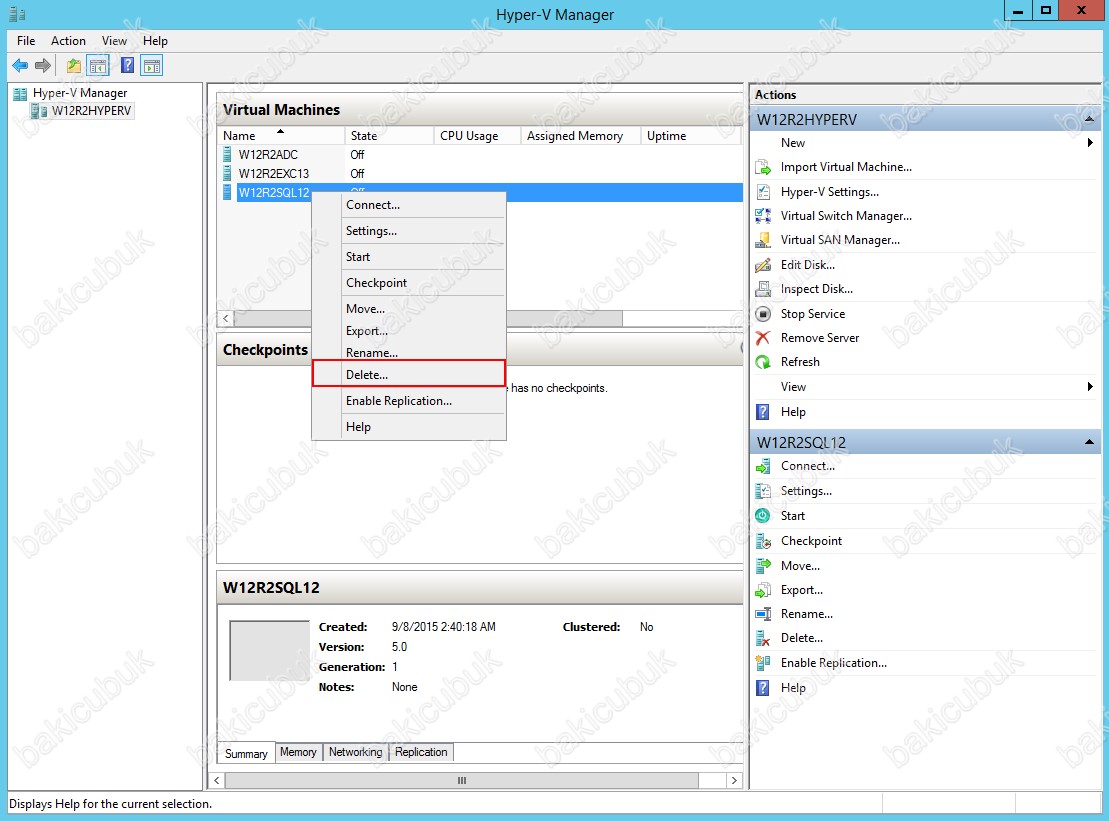The height and width of the screenshot is (821, 1109).
Task: Click the bottom scrollbar right arrow
Action: click(x=734, y=781)
